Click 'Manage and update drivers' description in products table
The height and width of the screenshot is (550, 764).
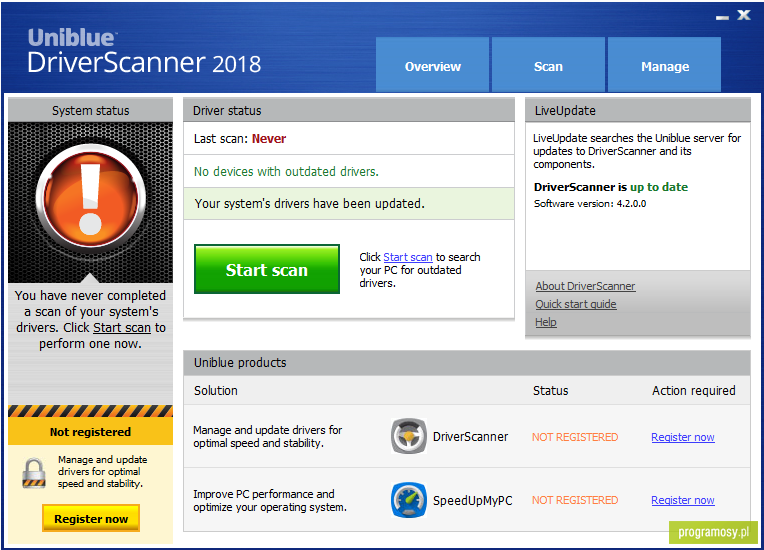click(x=267, y=436)
